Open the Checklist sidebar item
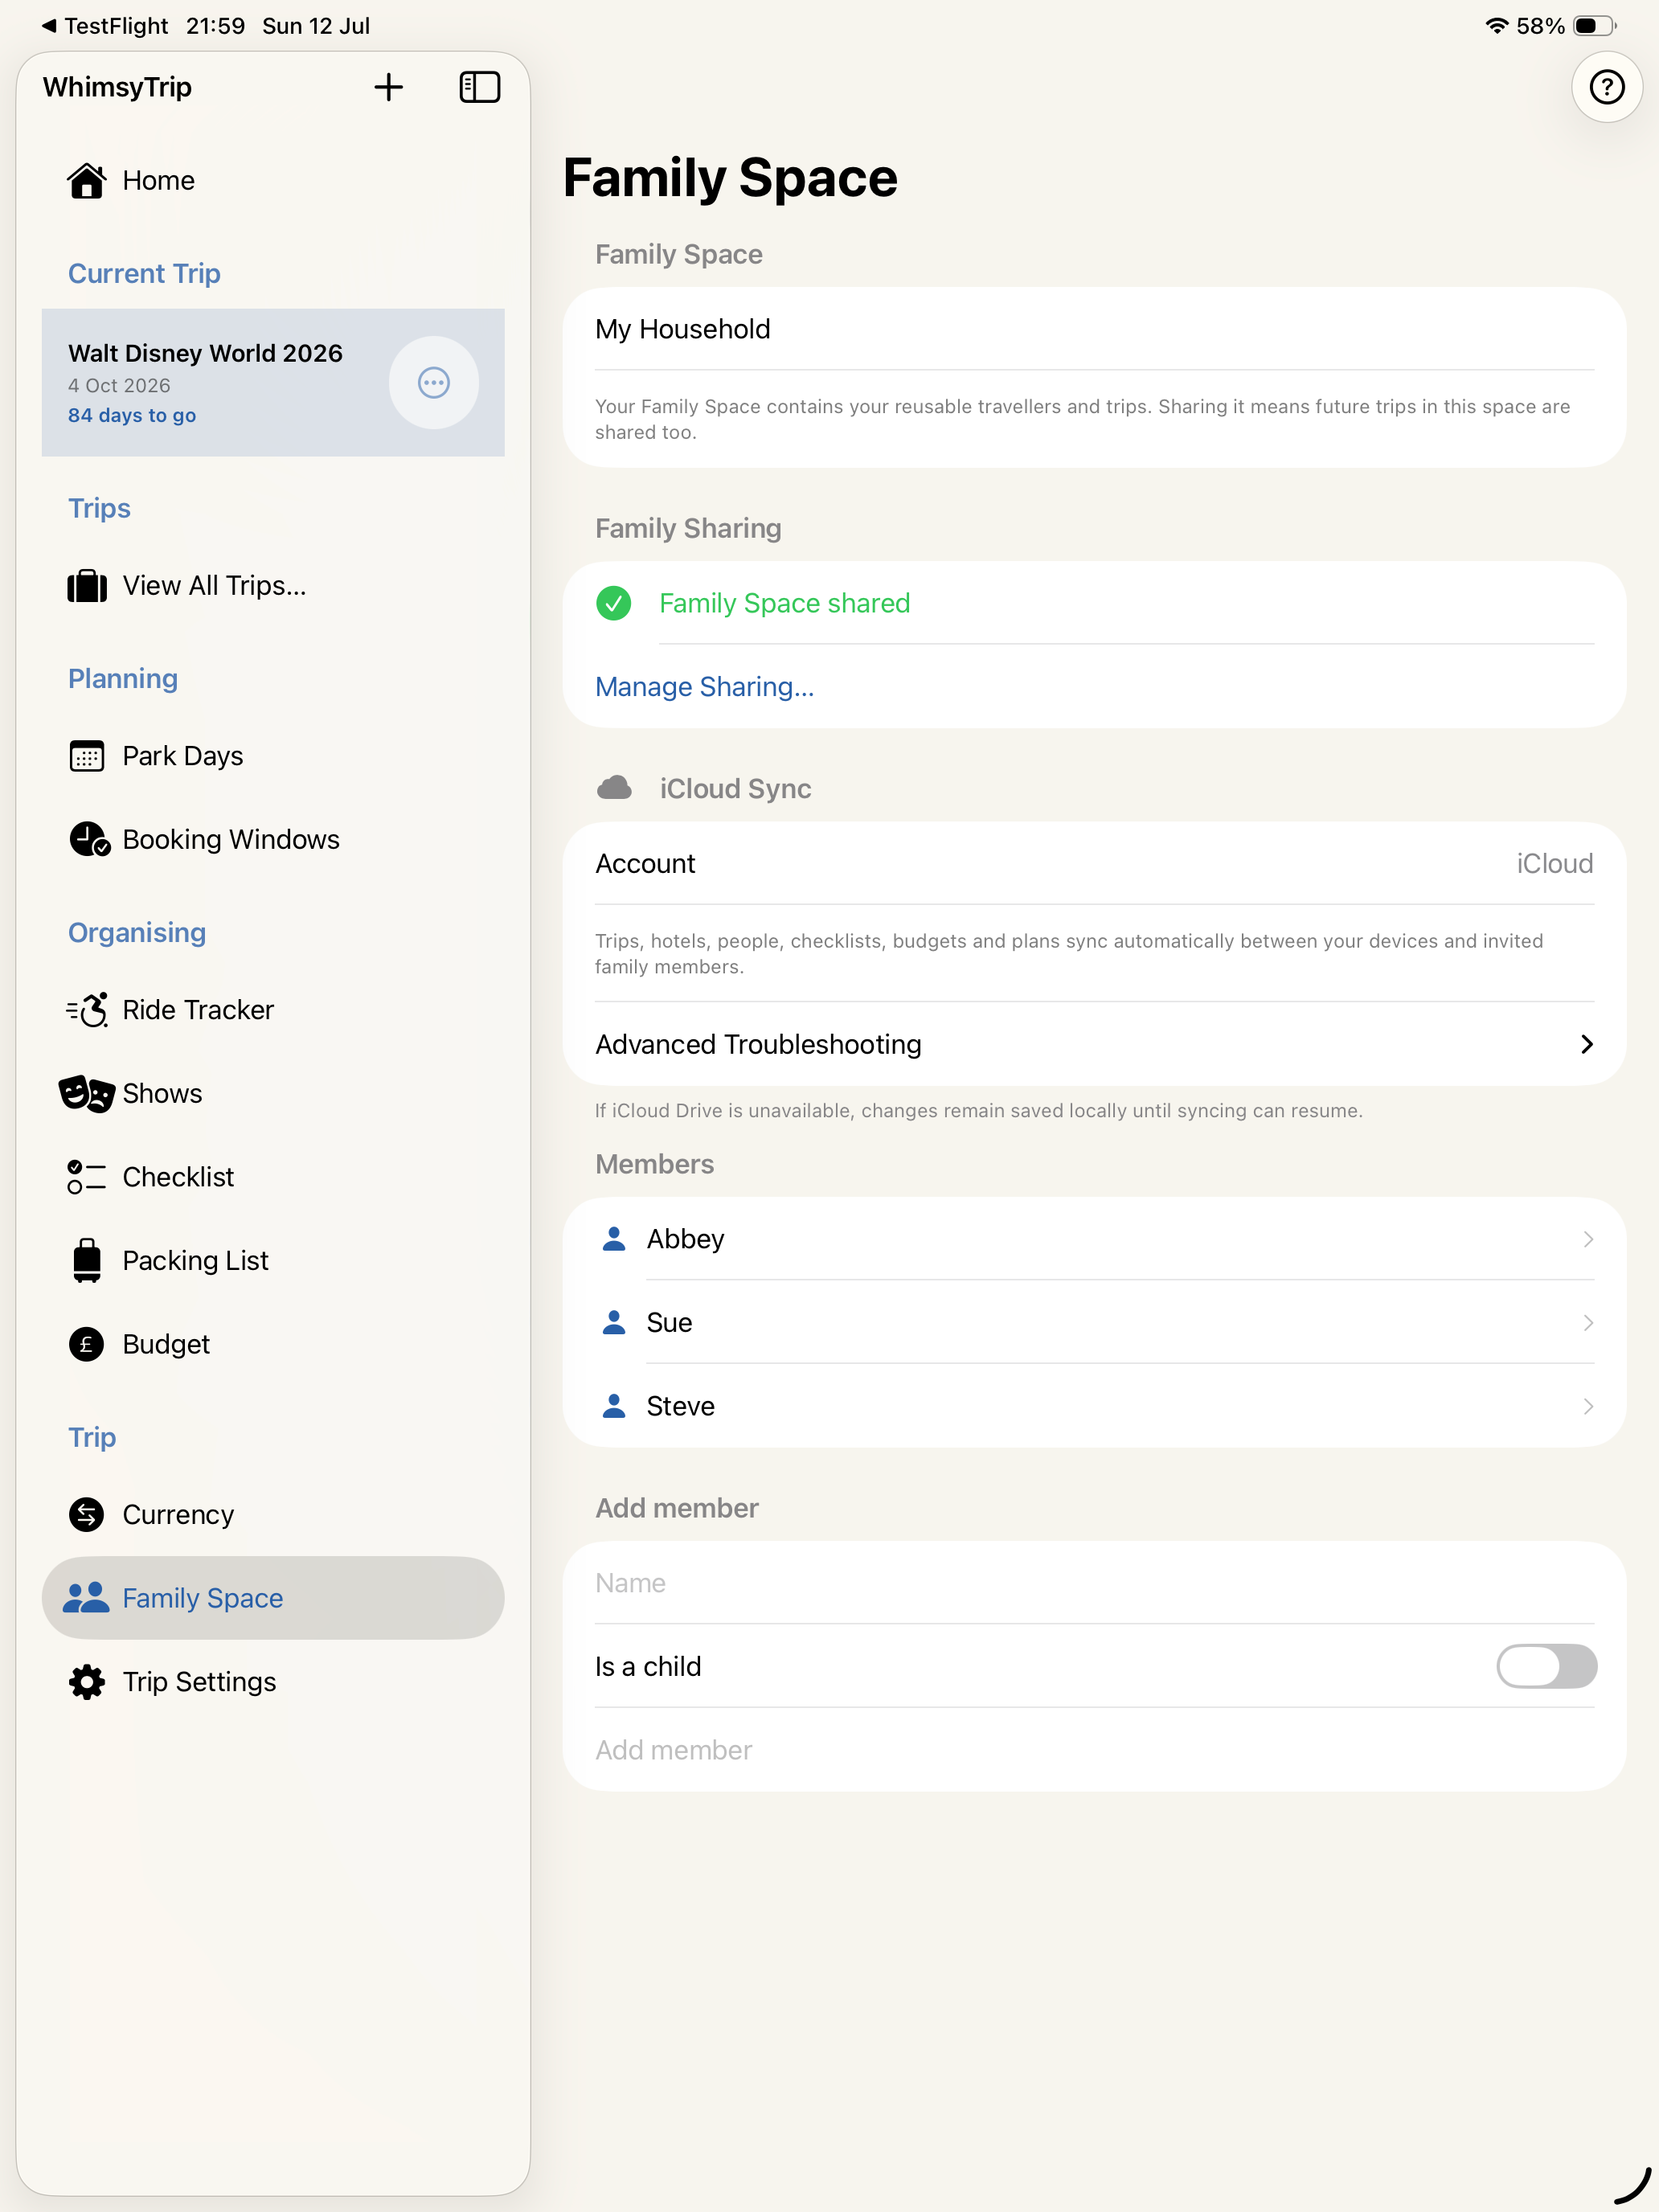 tap(273, 1177)
